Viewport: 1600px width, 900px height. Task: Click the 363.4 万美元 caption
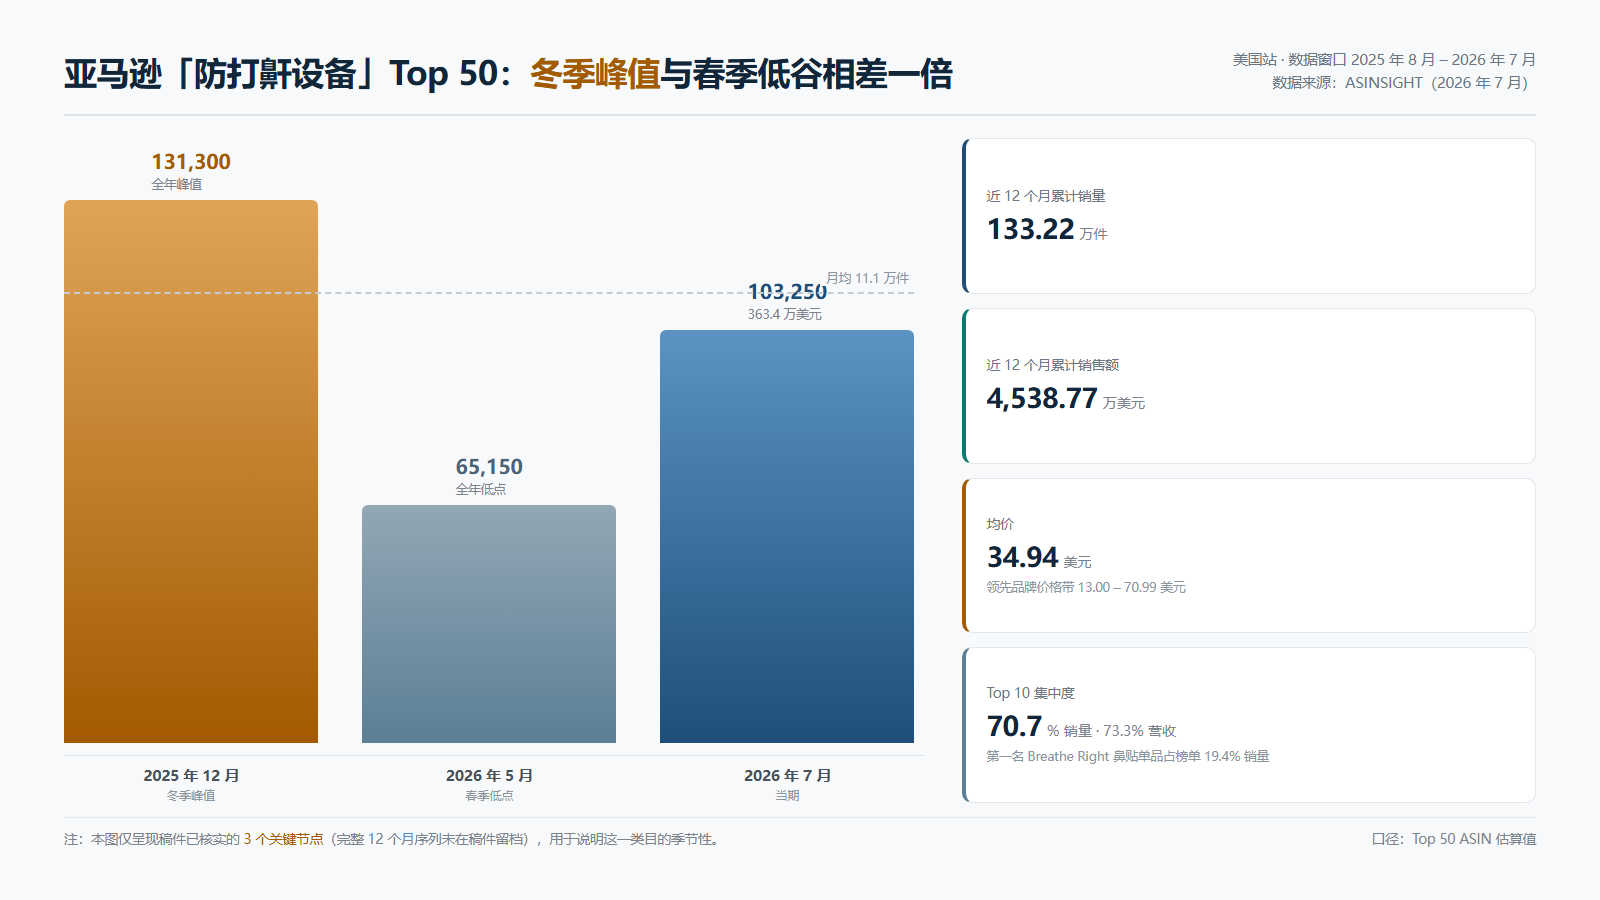[x=785, y=314]
